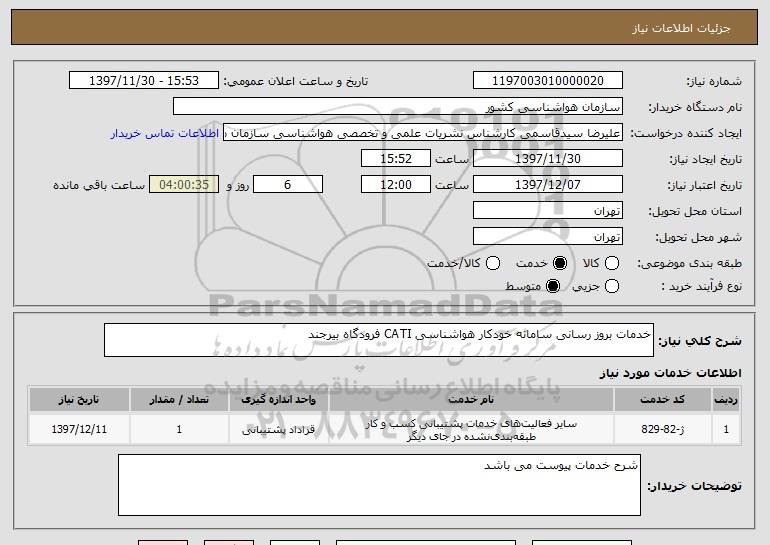Click the تاریخ نیاز column header
Screen dimensions: 770x545
[79, 400]
